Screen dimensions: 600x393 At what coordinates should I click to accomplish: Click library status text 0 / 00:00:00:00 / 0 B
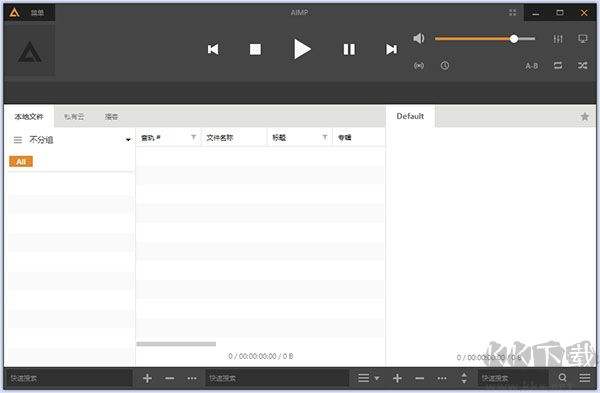click(261, 356)
